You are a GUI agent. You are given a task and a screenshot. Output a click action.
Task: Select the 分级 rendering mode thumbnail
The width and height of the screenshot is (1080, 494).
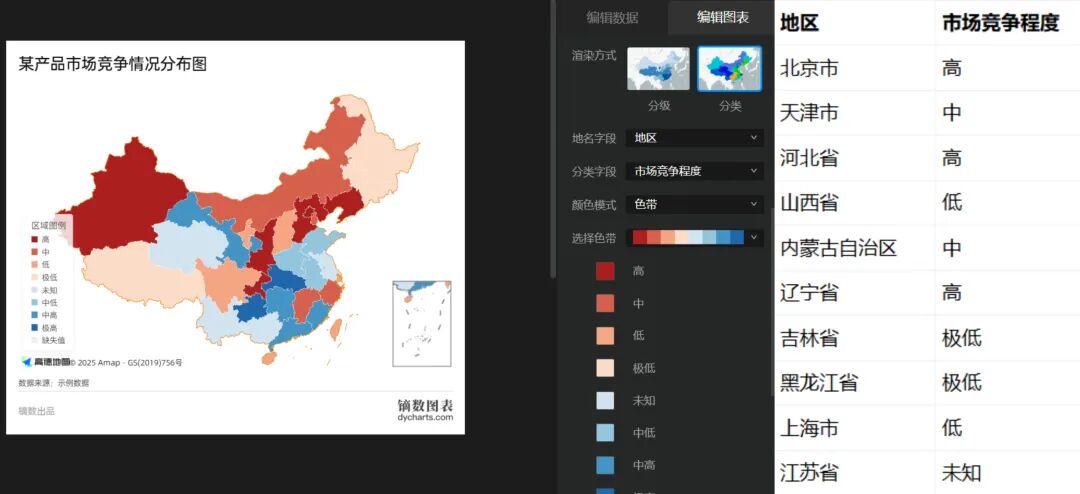[x=658, y=69]
